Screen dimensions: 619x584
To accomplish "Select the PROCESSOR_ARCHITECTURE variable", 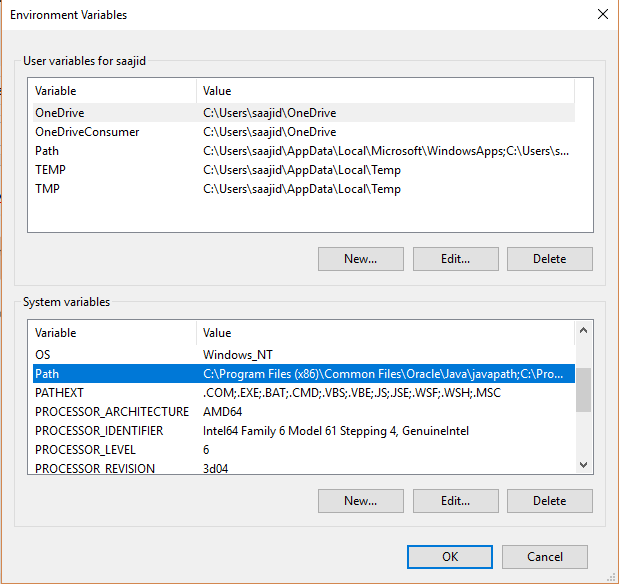I will coord(304,411).
